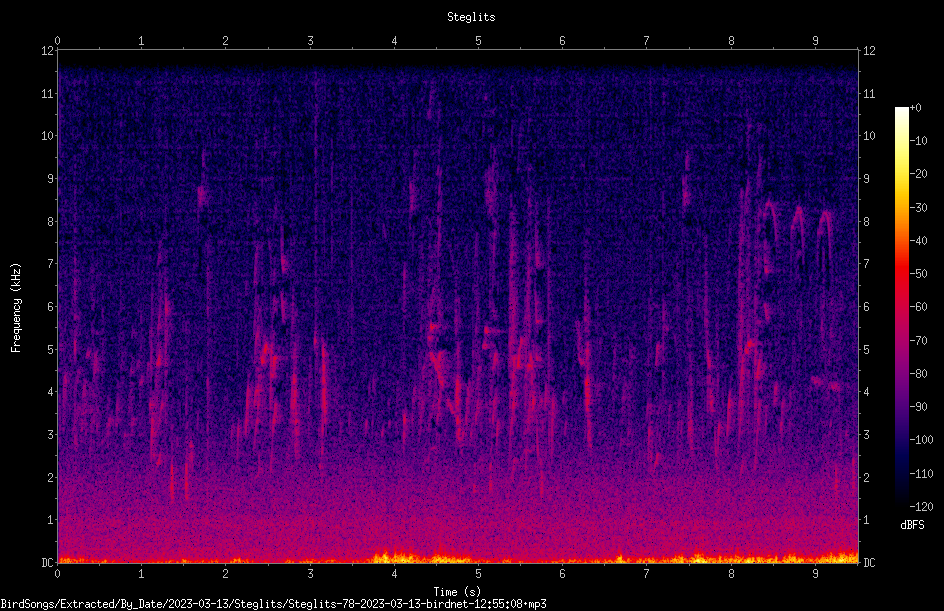Click the 1 second tick on bottom axis
Image resolution: width=944 pixels, height=611 pixels.
[141, 574]
